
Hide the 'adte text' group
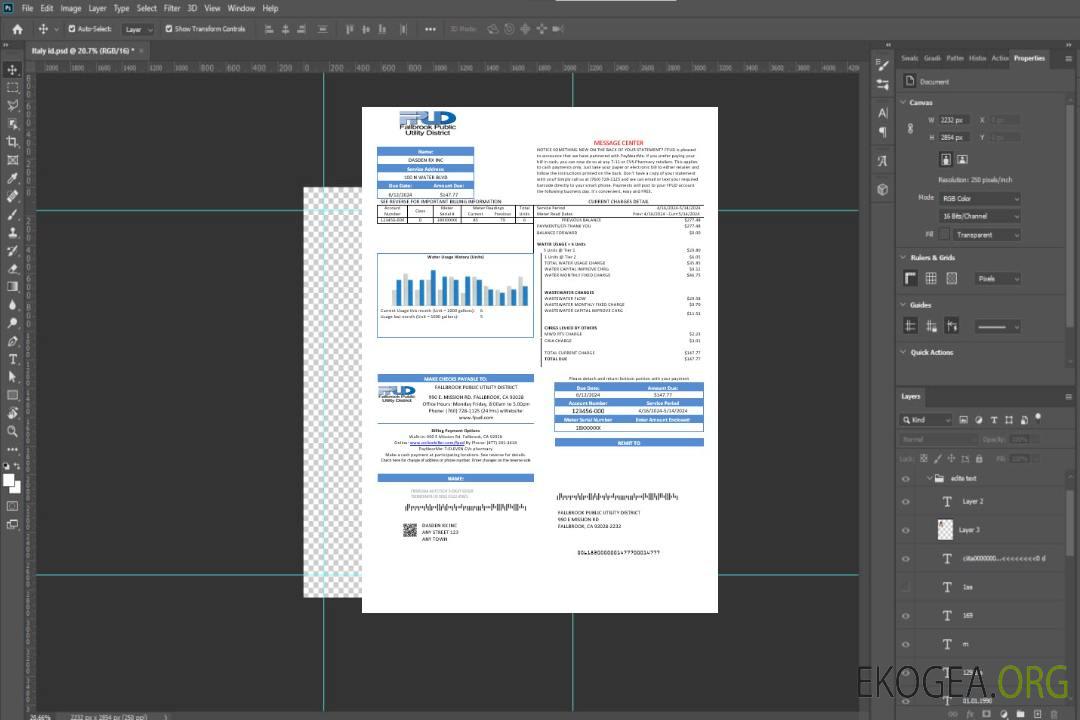click(x=906, y=479)
